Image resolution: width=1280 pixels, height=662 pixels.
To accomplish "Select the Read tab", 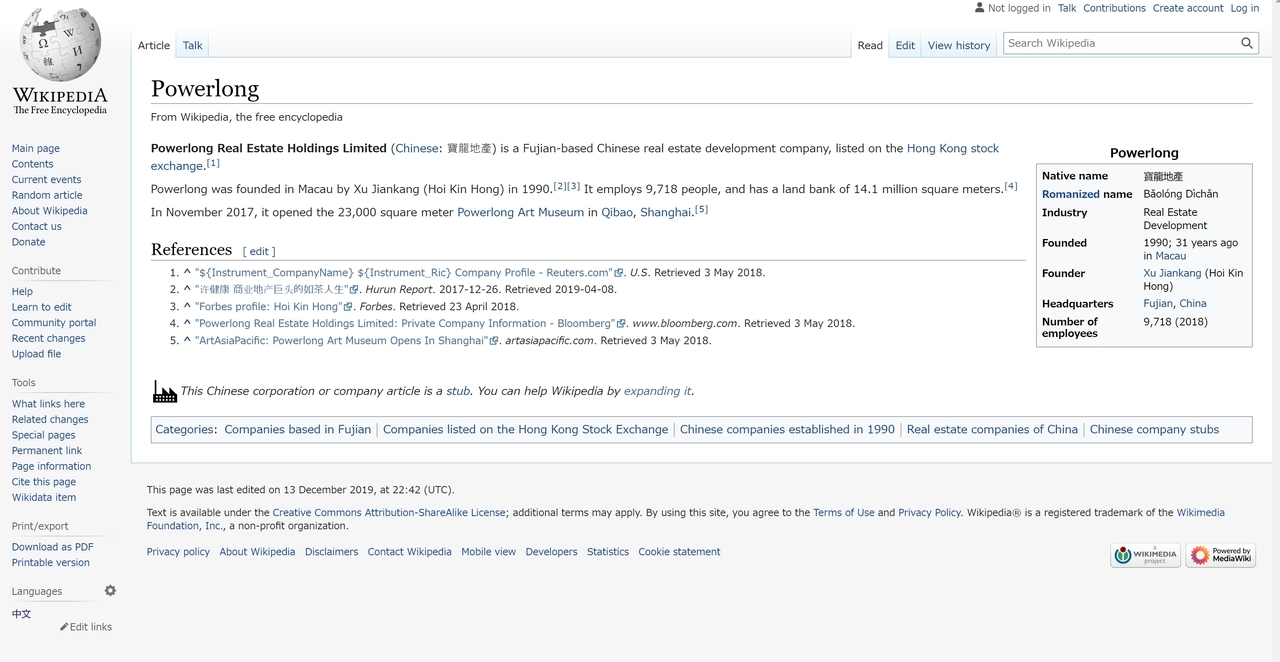I will click(870, 45).
